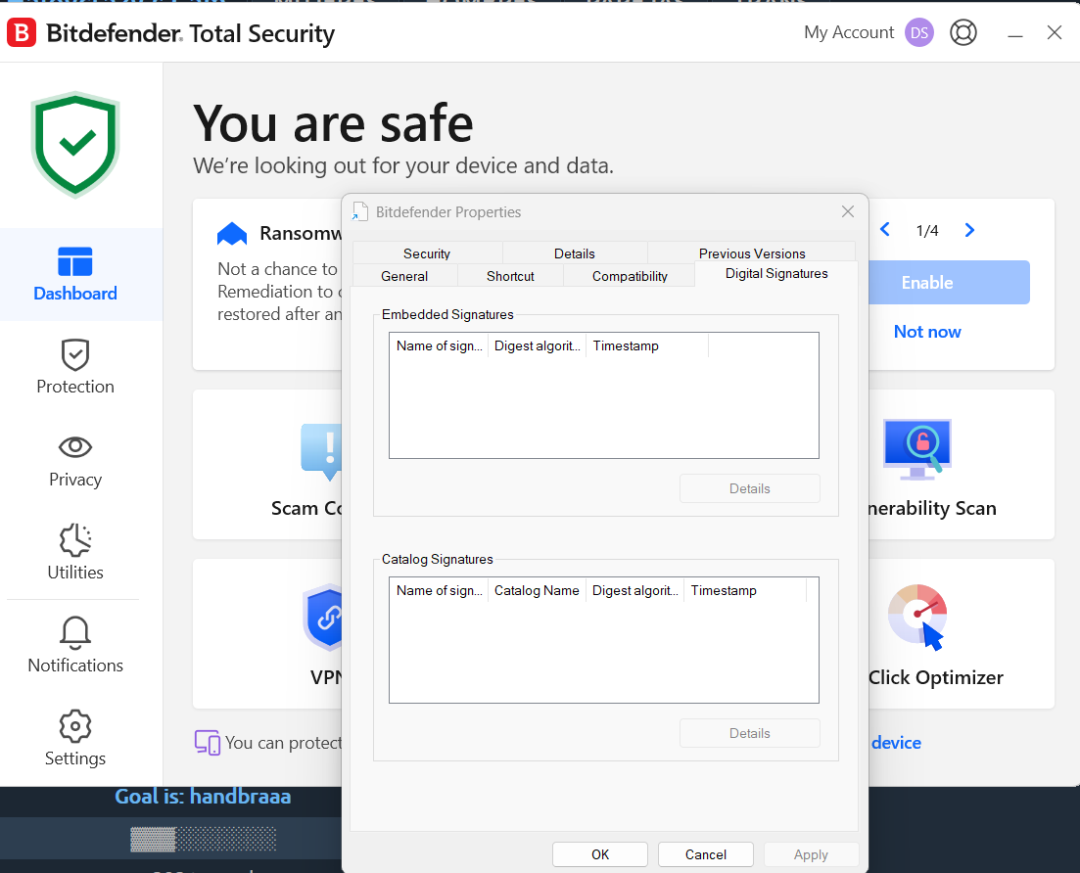Open the Dashboard section in sidebar
Image resolution: width=1080 pixels, height=873 pixels.
click(x=75, y=274)
